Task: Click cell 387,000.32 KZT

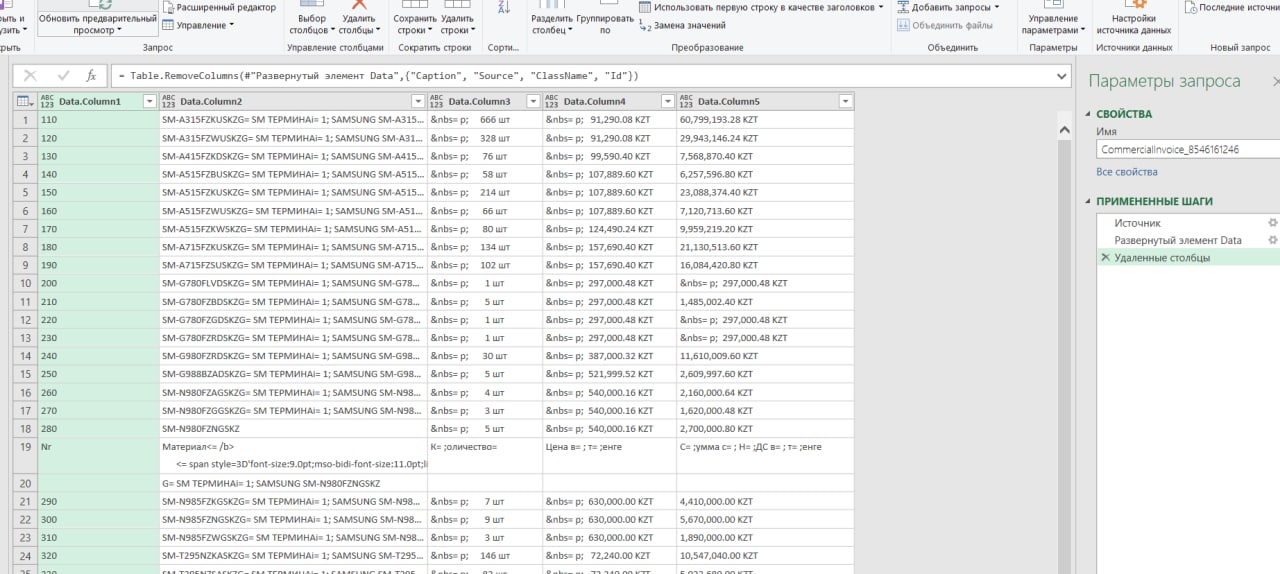Action: (x=609, y=355)
